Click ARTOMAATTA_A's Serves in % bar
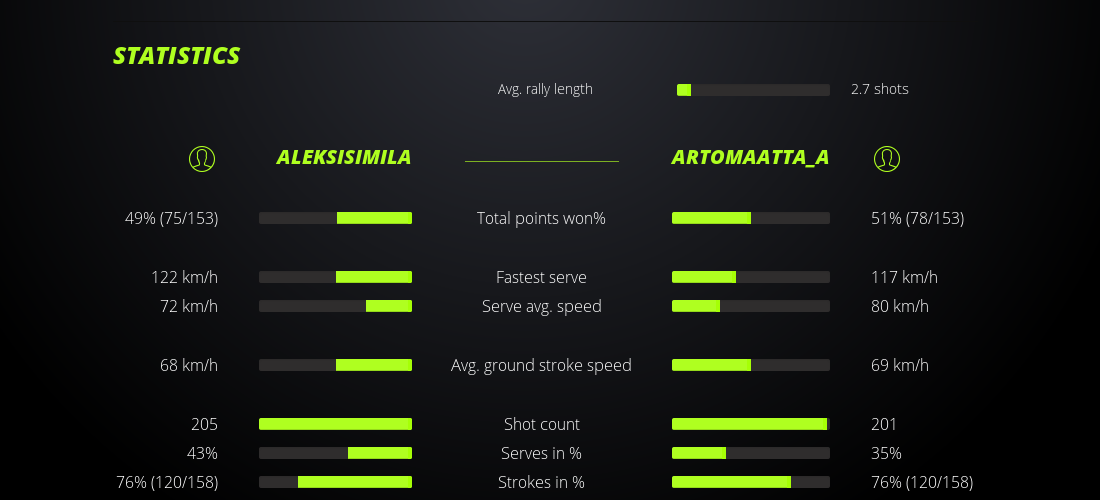The image size is (1100, 500). pyautogui.click(x=751, y=453)
